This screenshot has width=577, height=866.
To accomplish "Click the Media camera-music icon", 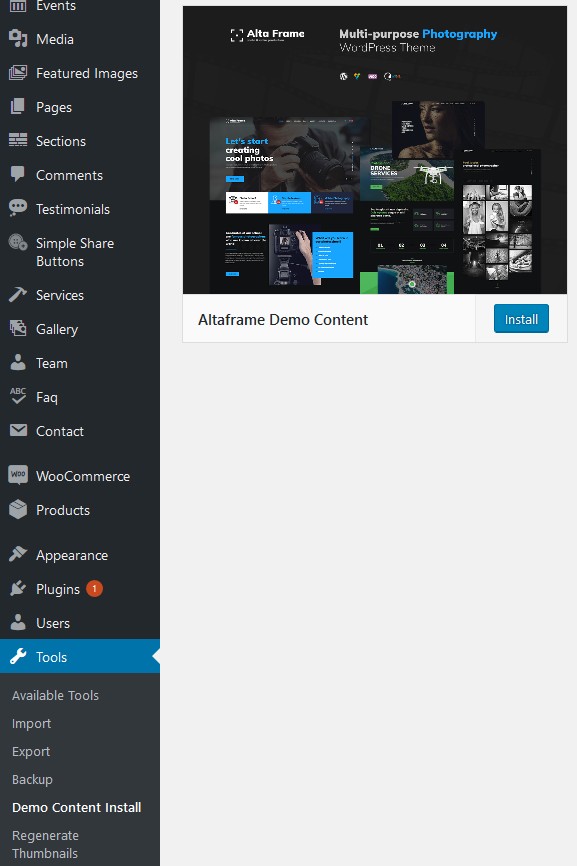I will pyautogui.click(x=18, y=39).
